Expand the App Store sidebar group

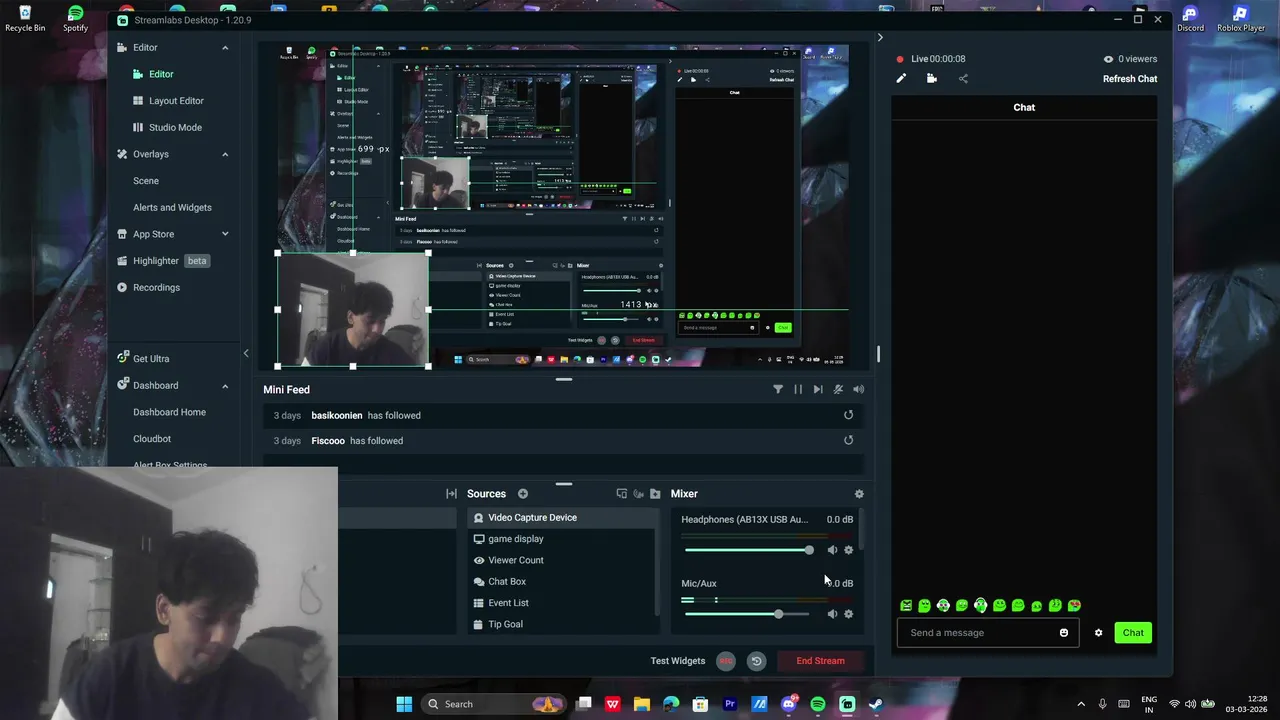coord(225,235)
